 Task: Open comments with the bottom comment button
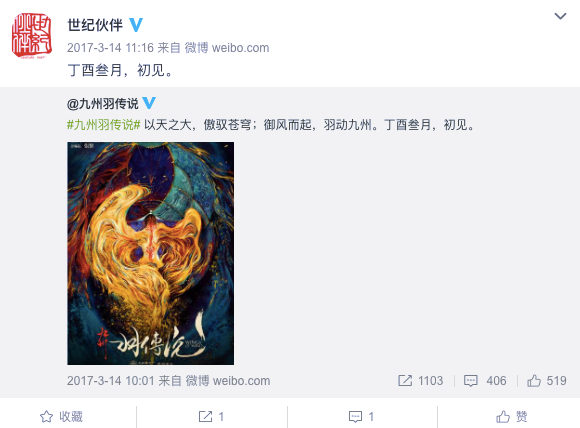tap(362, 417)
